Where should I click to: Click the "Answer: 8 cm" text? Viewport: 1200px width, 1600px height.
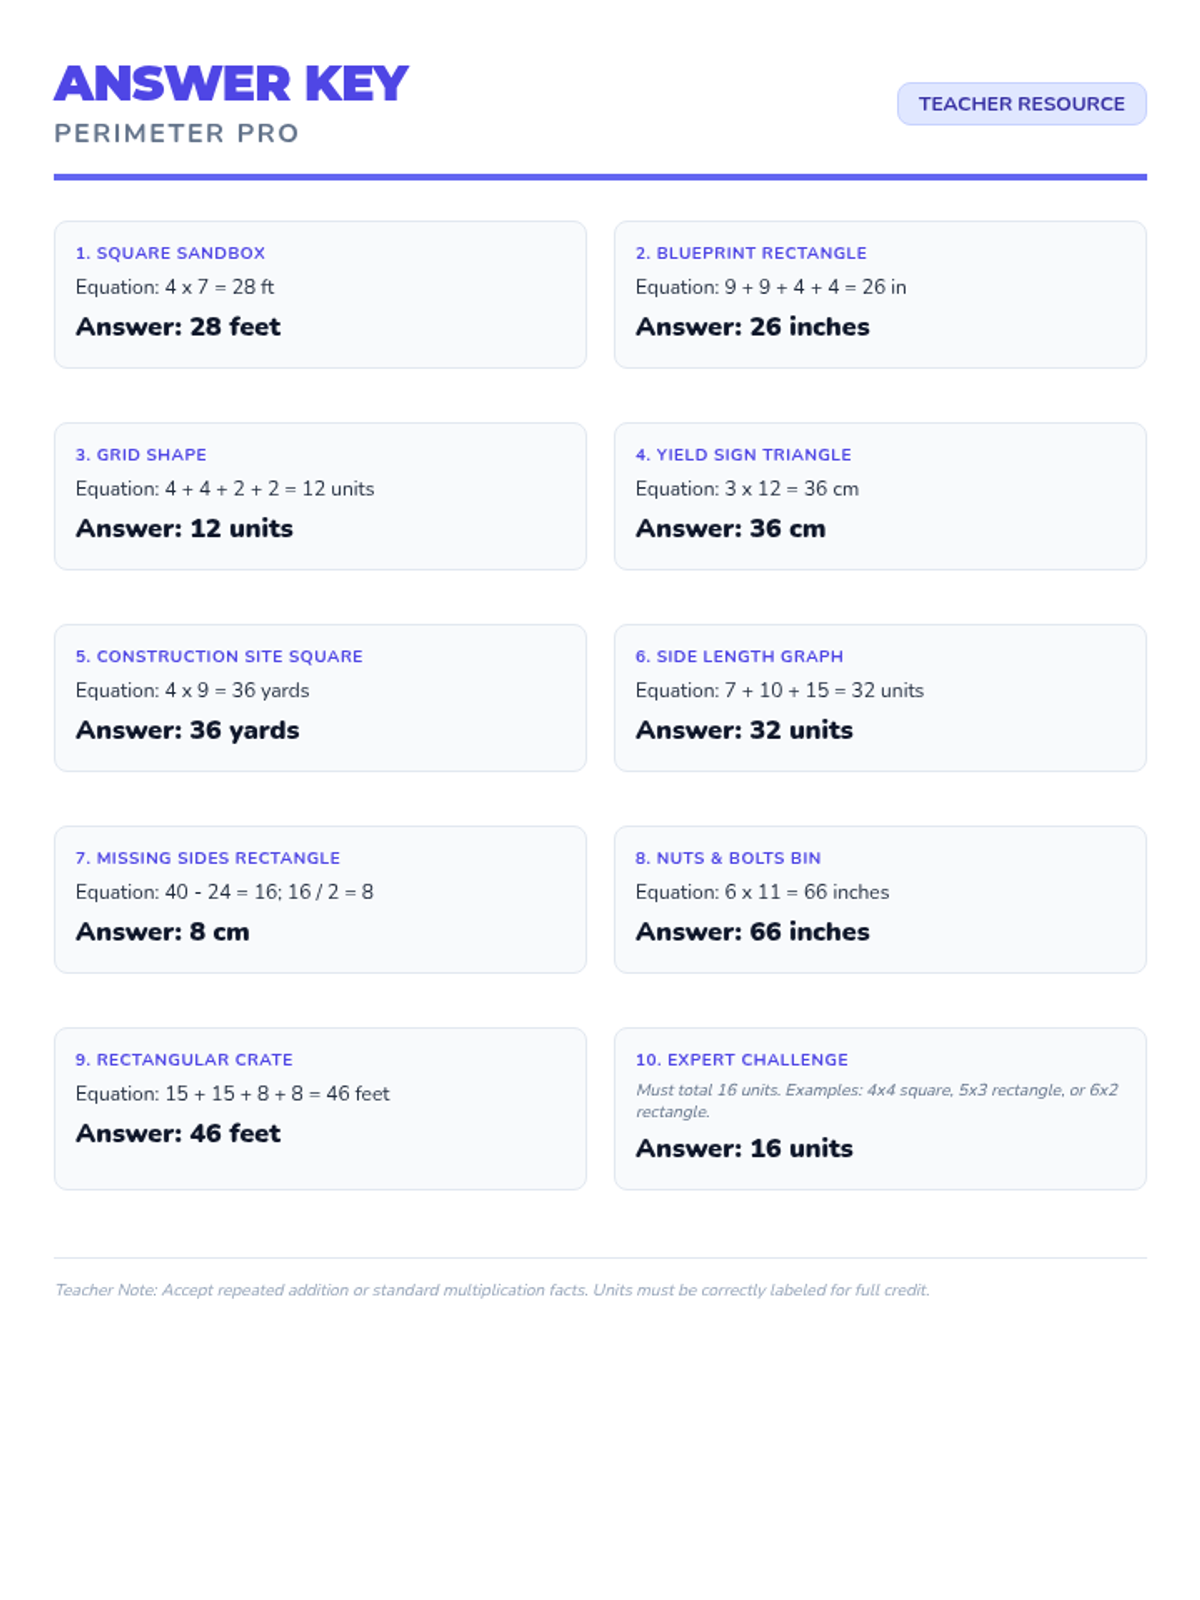(162, 932)
